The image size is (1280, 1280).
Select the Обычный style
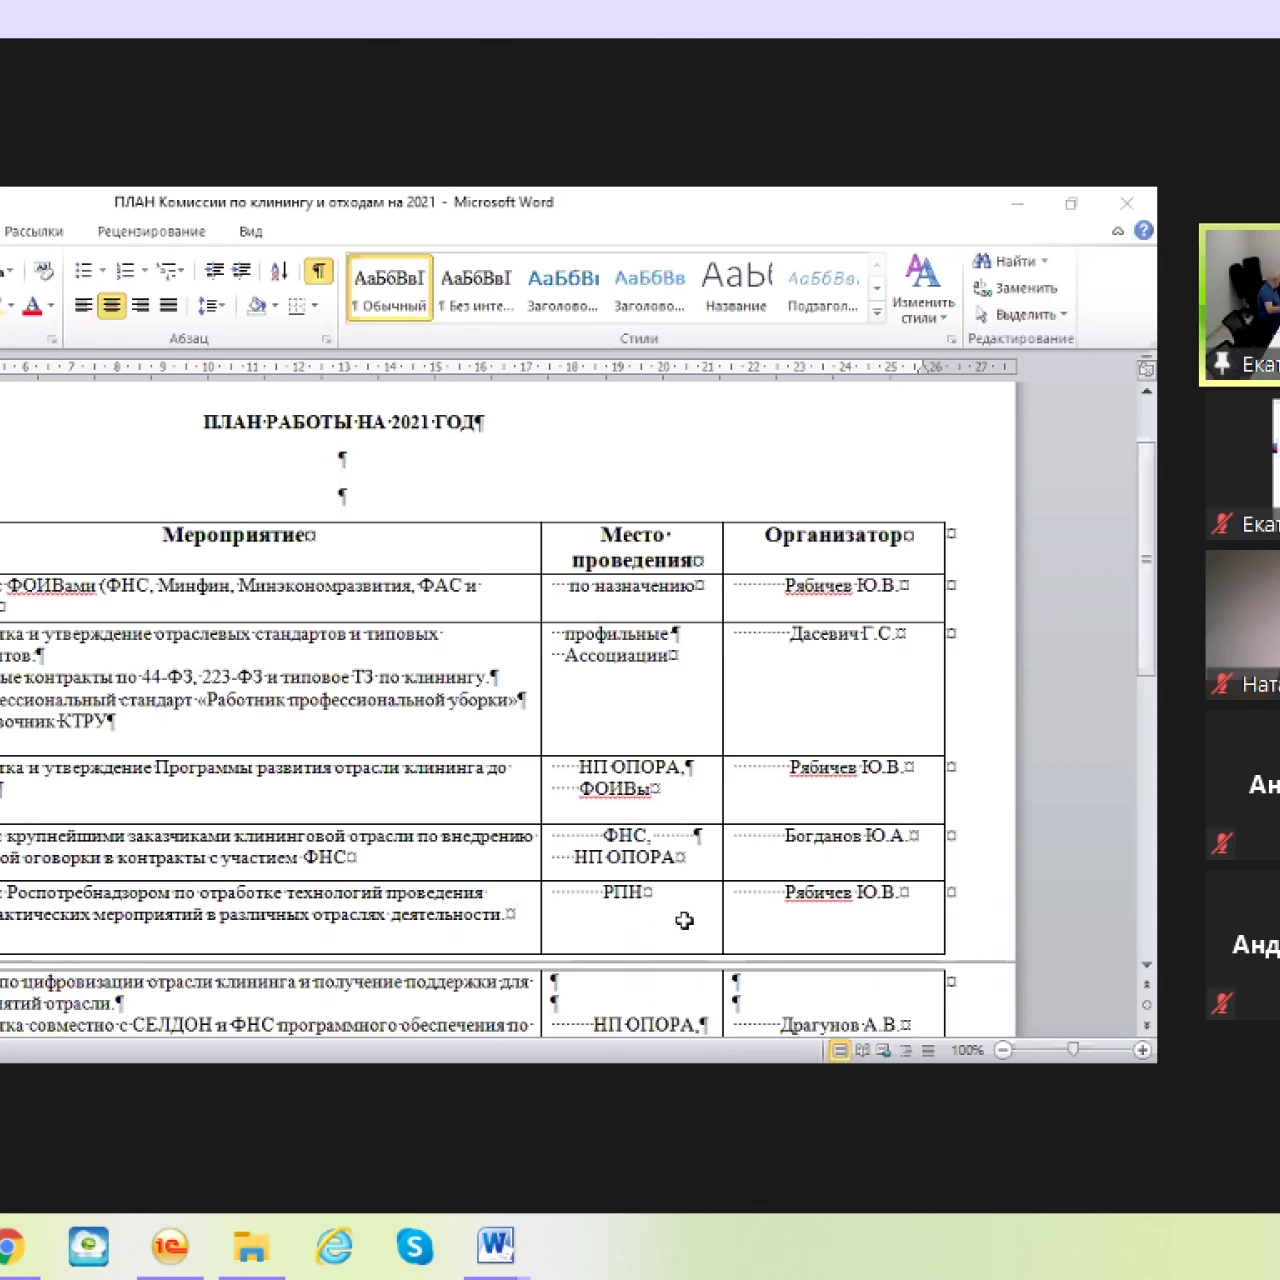point(389,288)
